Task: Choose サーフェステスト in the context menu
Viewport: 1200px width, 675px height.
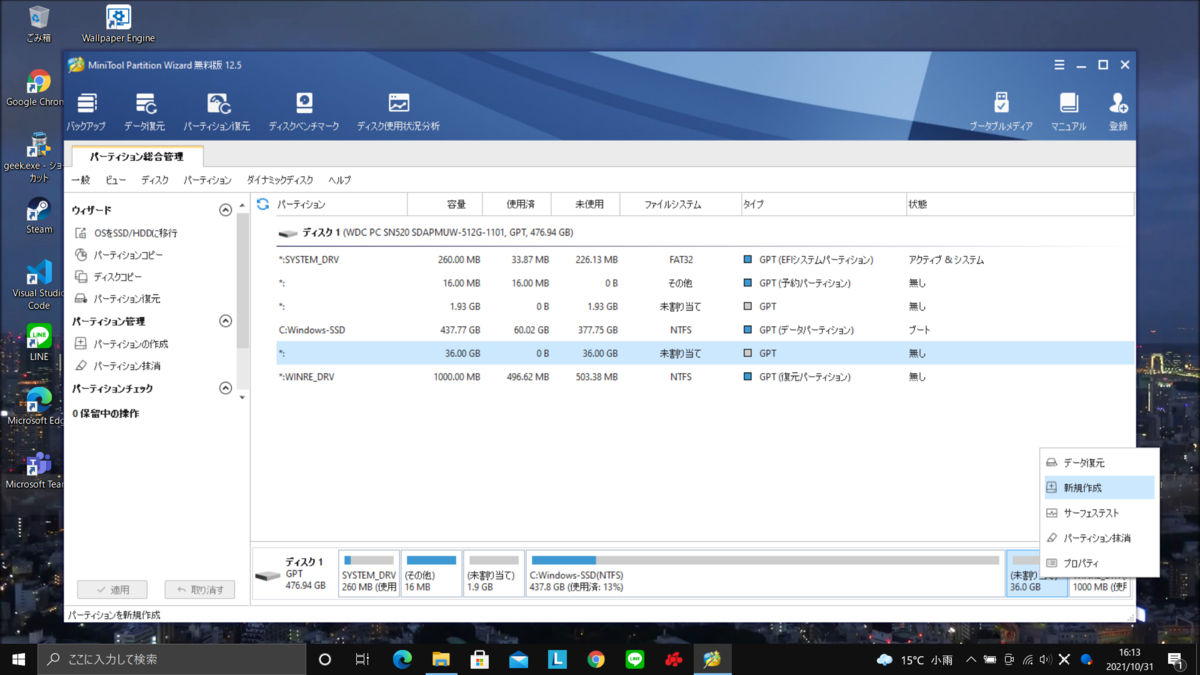Action: (1098, 513)
